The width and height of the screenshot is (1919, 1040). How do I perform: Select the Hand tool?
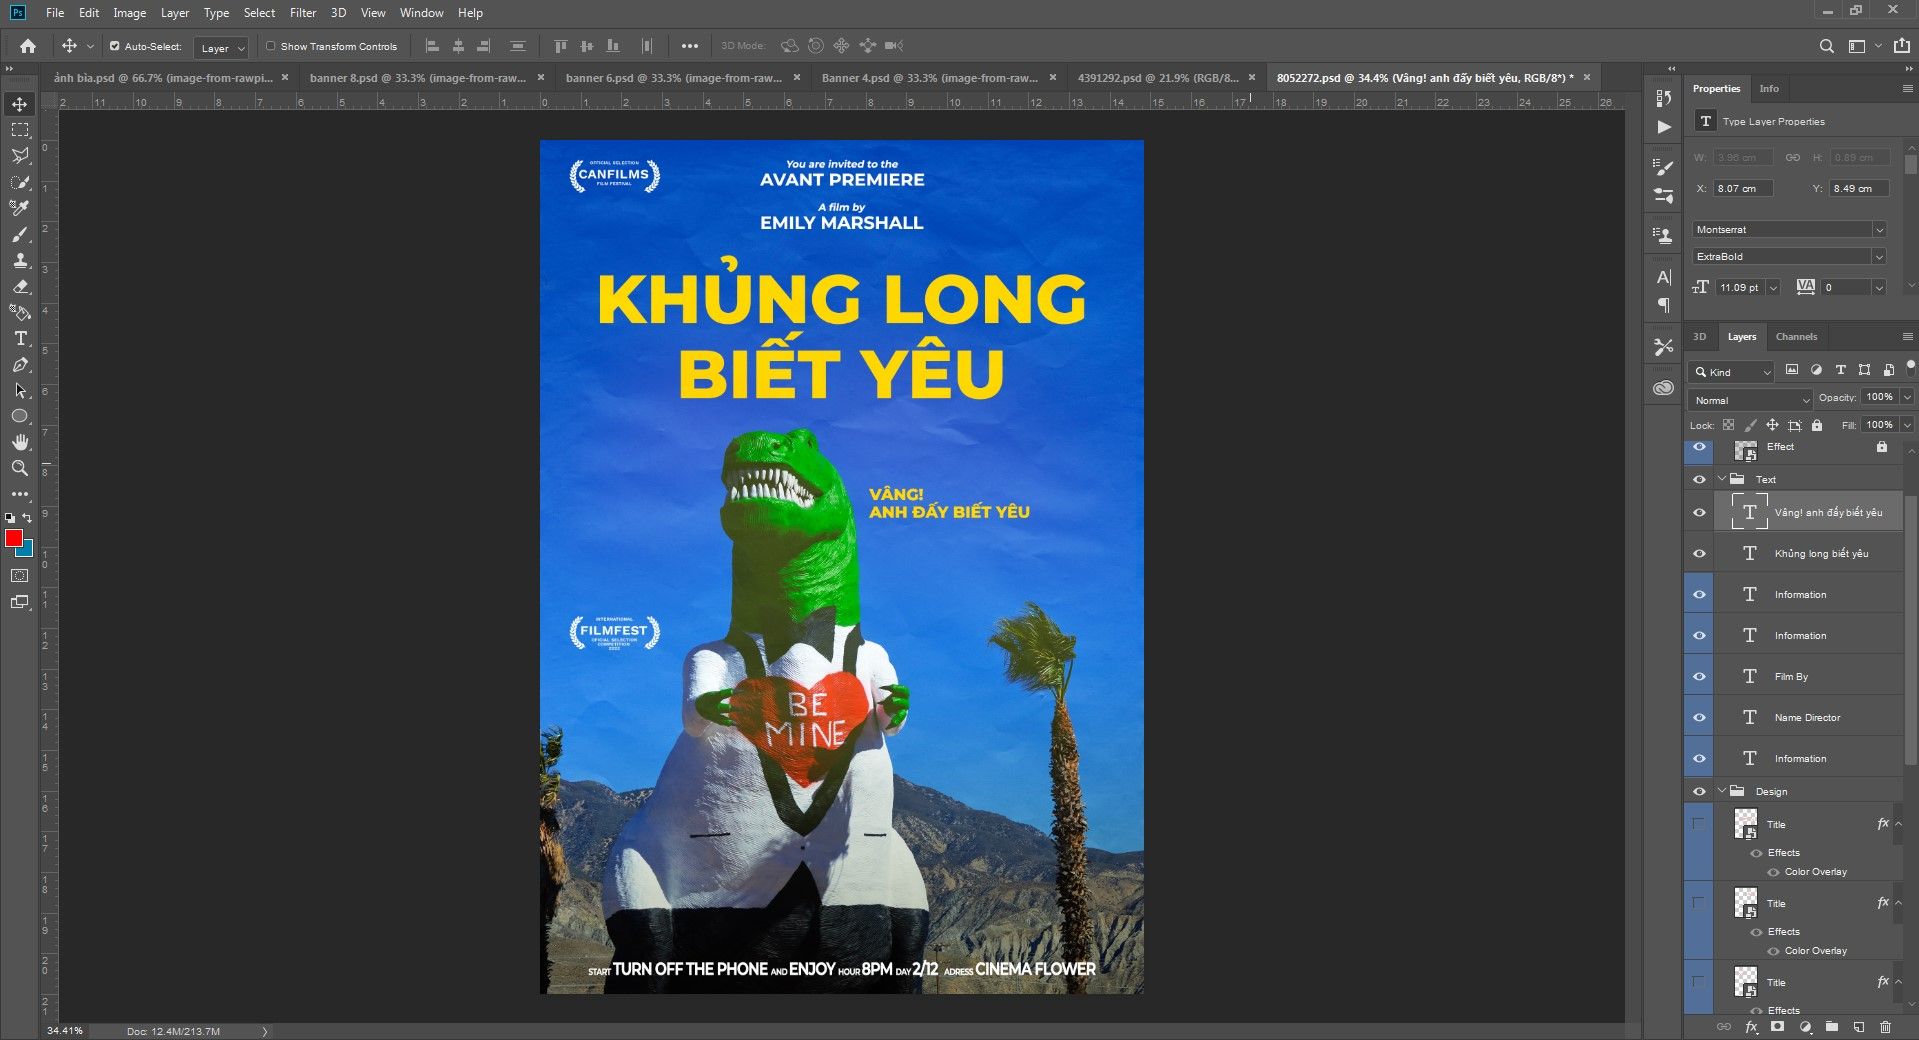click(x=20, y=442)
